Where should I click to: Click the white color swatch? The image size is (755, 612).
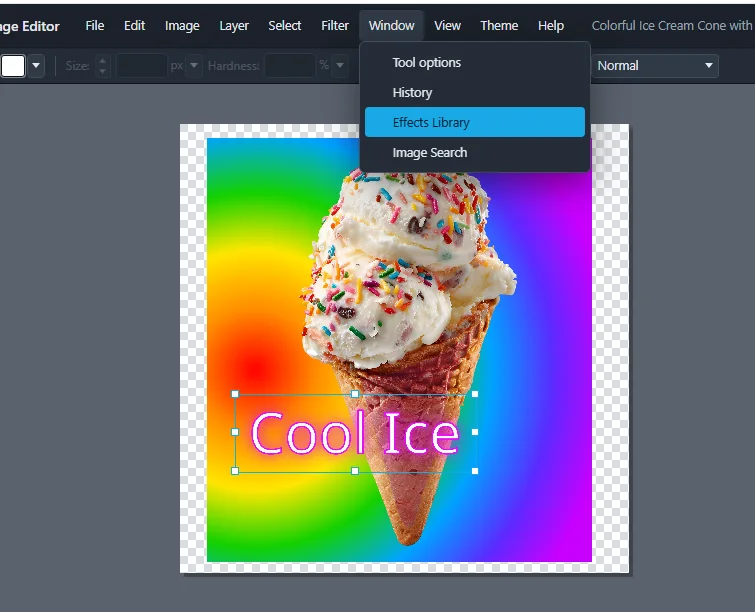click(13, 65)
